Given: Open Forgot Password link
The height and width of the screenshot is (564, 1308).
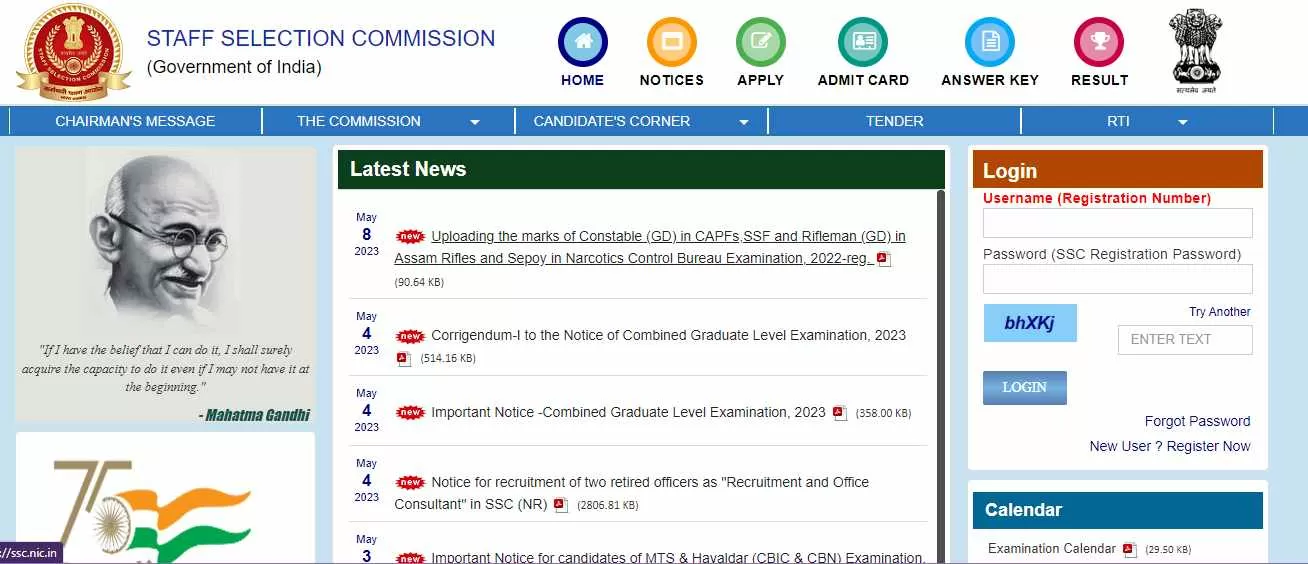Looking at the screenshot, I should point(1198,421).
